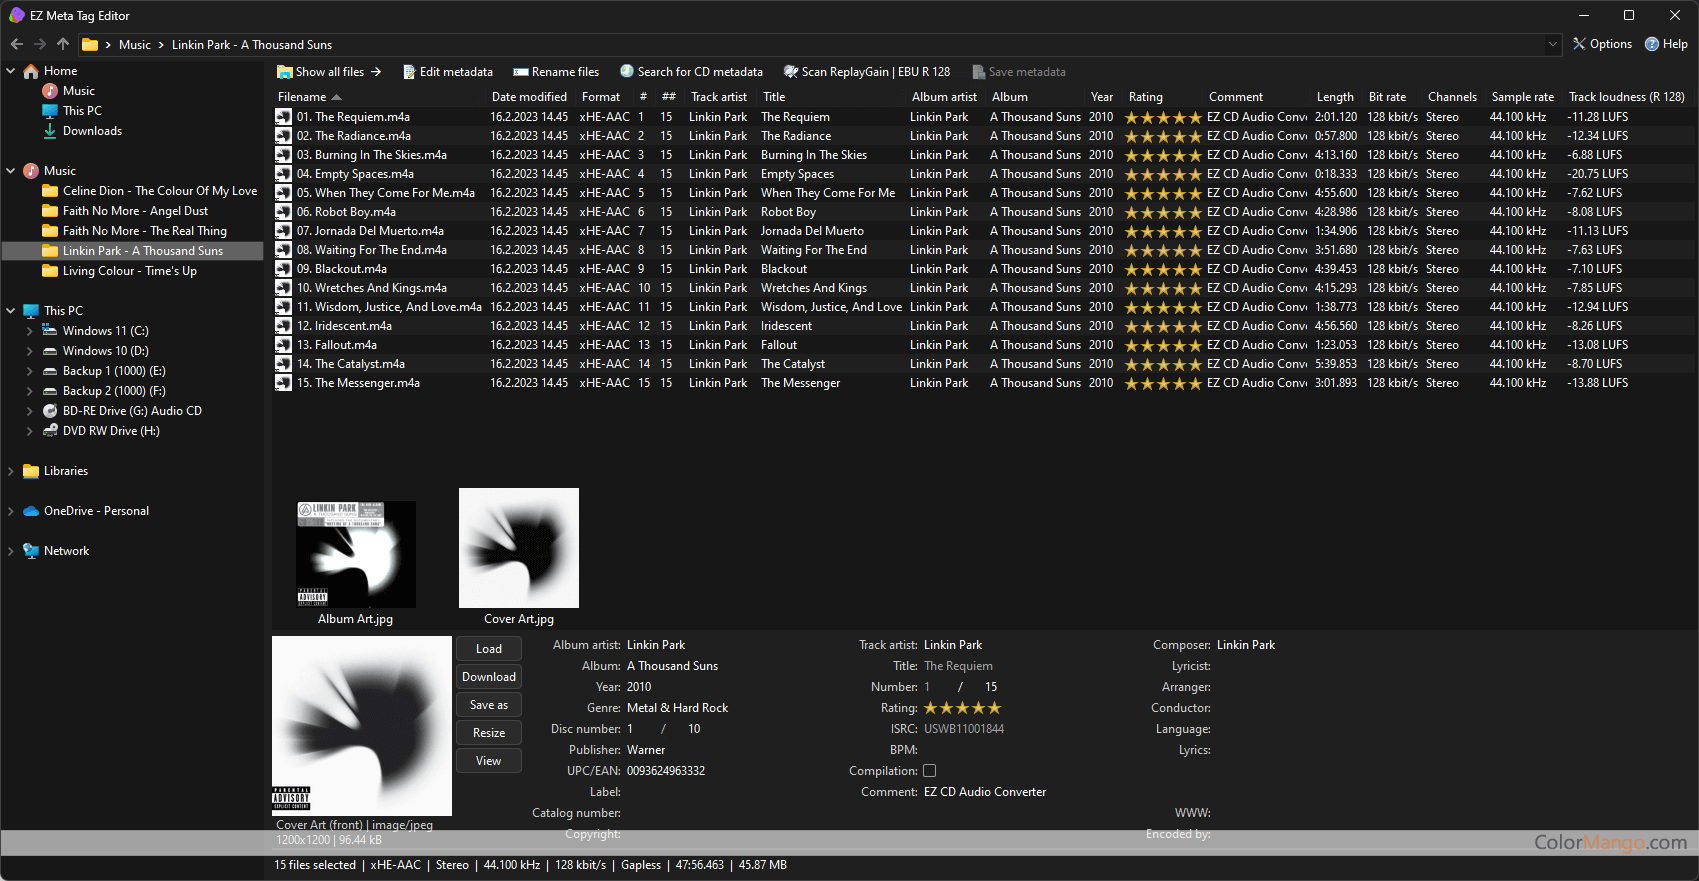Click Save metadata in toolbar
The width and height of the screenshot is (1699, 881).
pyautogui.click(x=1018, y=72)
